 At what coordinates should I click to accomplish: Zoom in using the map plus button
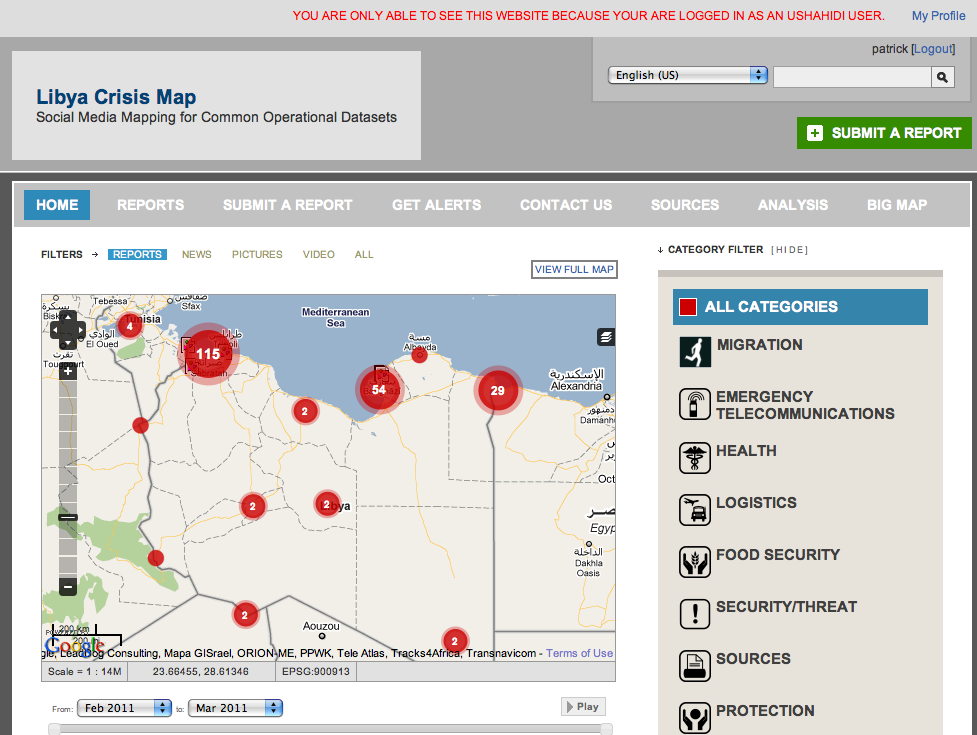(68, 371)
